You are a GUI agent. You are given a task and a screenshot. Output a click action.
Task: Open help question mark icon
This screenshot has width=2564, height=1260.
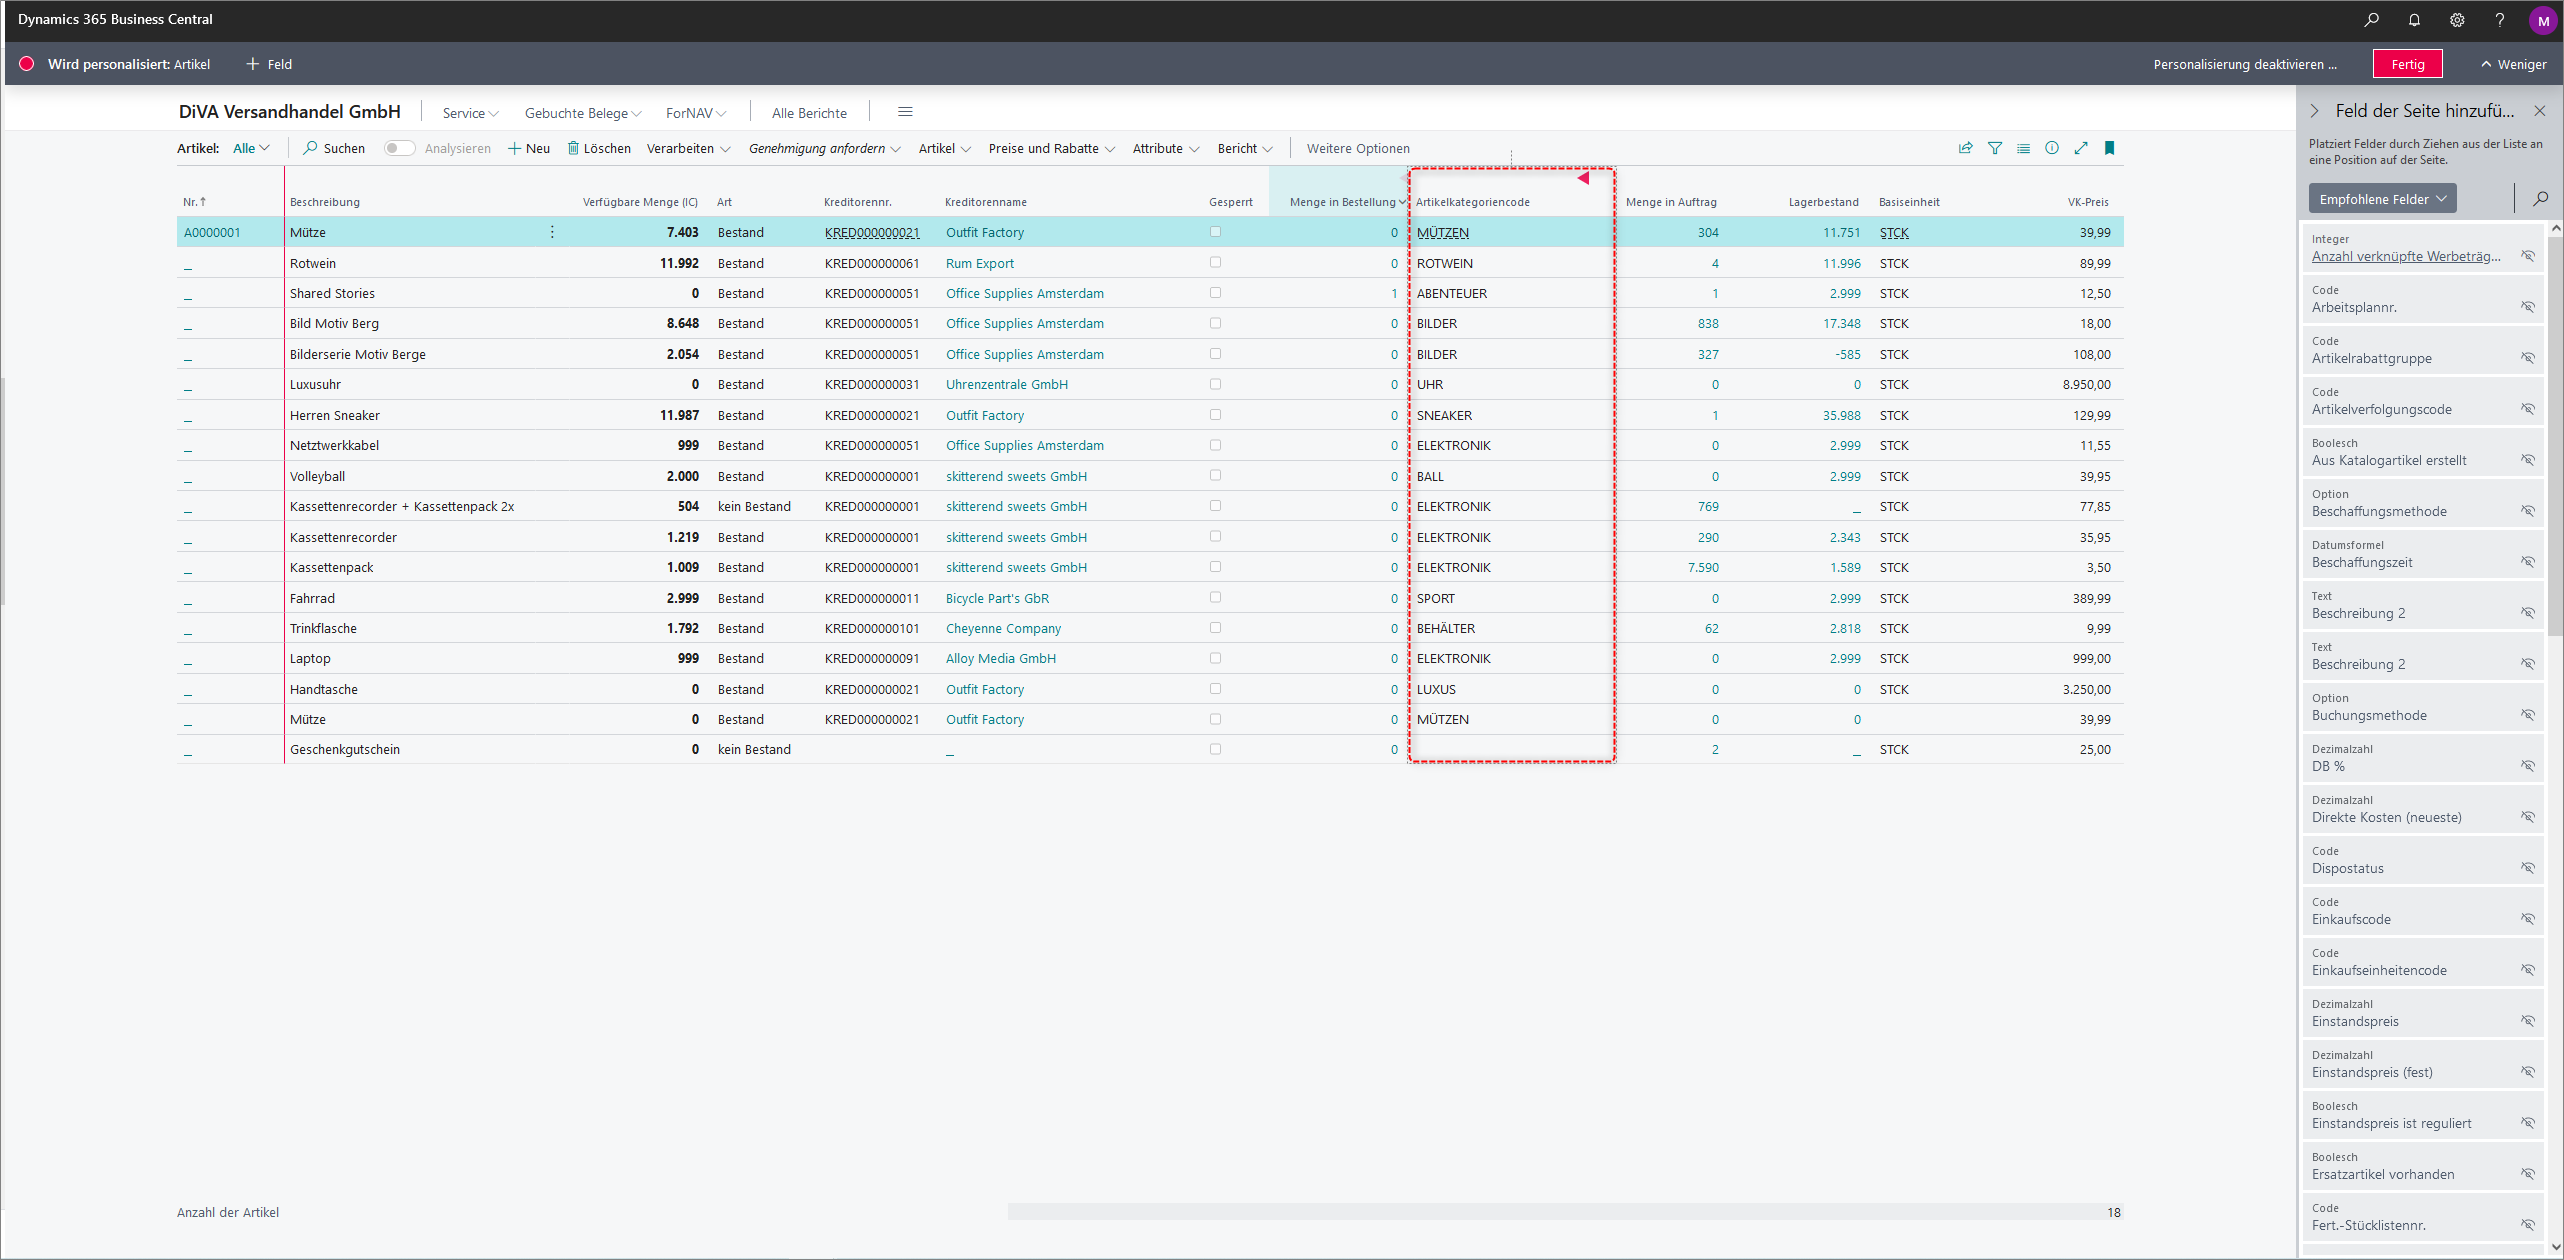(x=2500, y=20)
